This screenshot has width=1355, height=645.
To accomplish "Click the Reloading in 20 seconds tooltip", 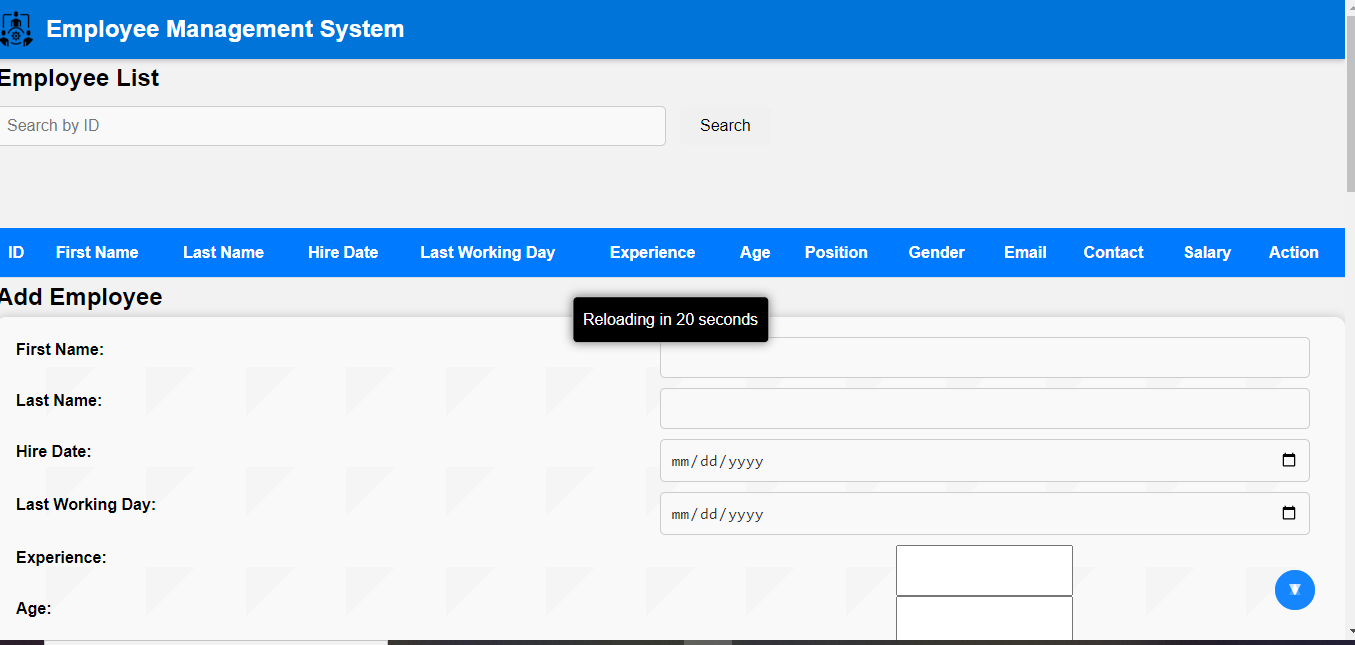I will [670, 320].
